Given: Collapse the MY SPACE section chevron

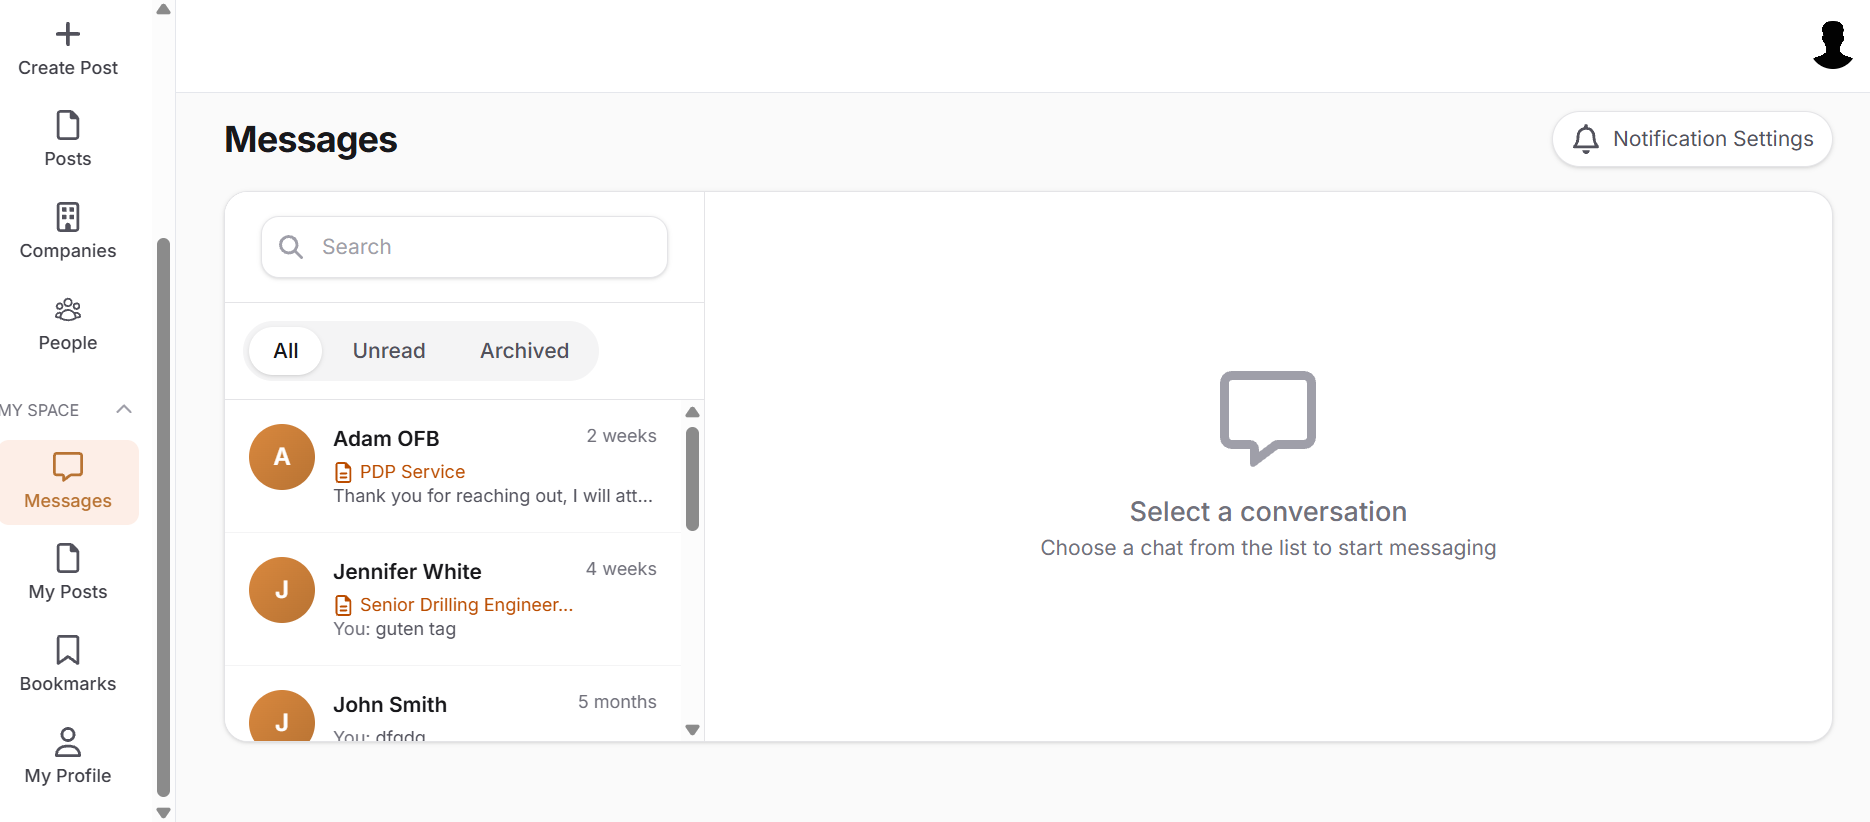Looking at the screenshot, I should (124, 409).
